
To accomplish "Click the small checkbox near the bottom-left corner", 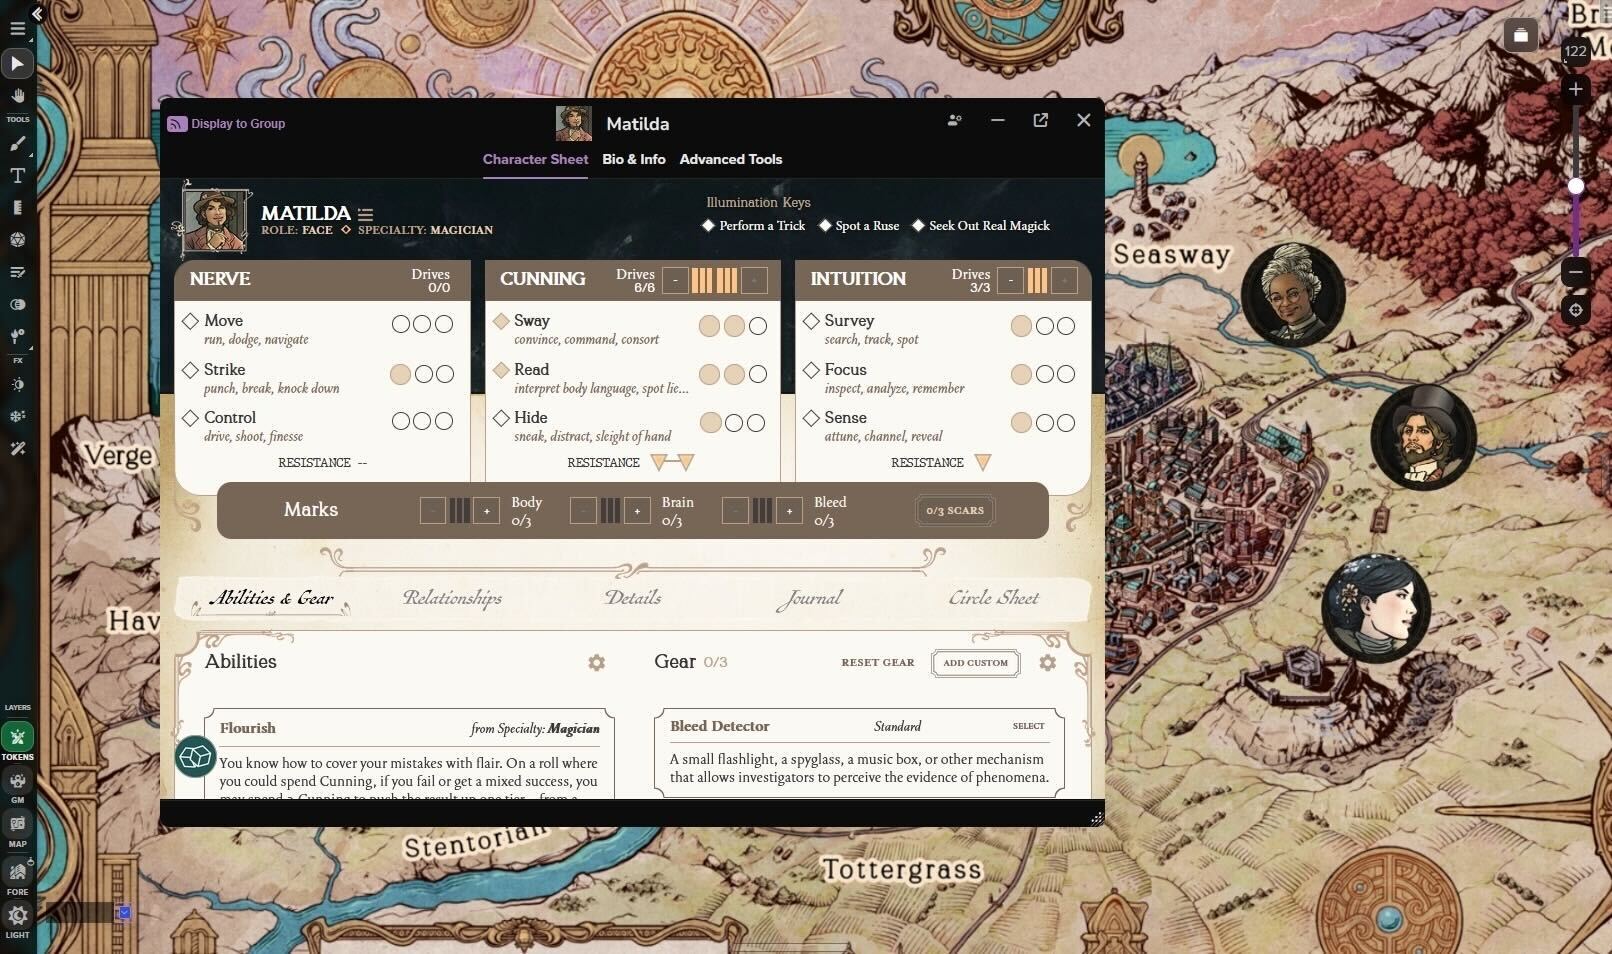I will tap(124, 912).
